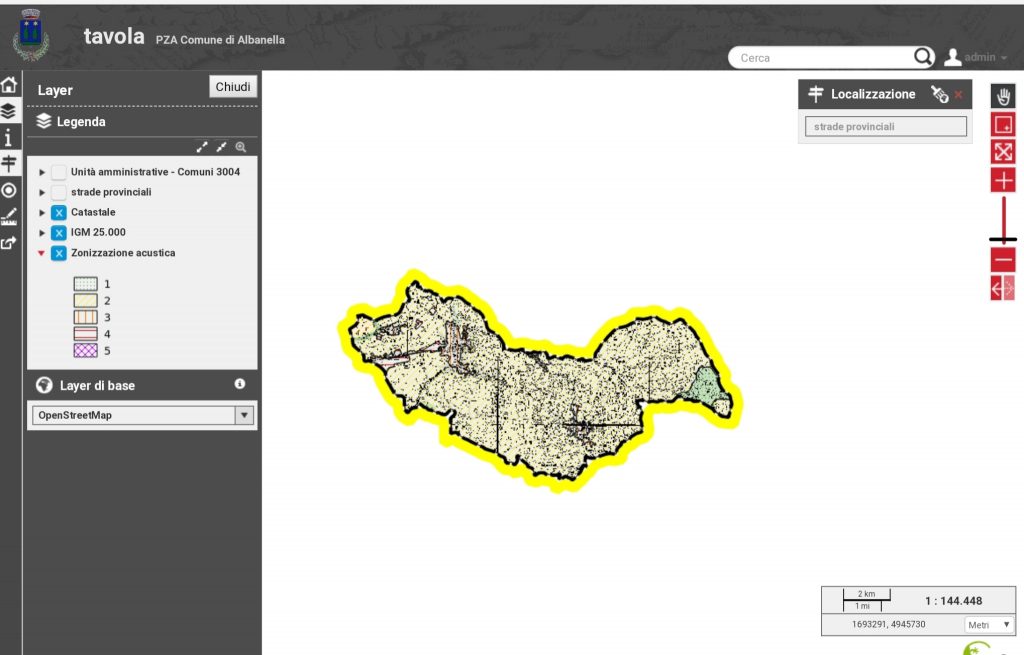
Task: Open the localization signpost sidebar icon
Action: 8,163
